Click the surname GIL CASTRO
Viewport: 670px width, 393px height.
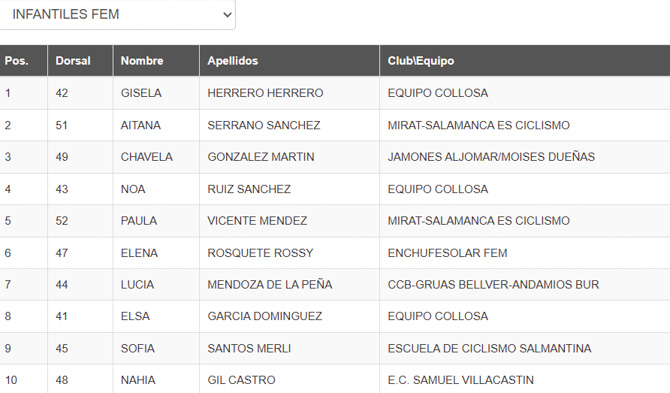(x=241, y=380)
